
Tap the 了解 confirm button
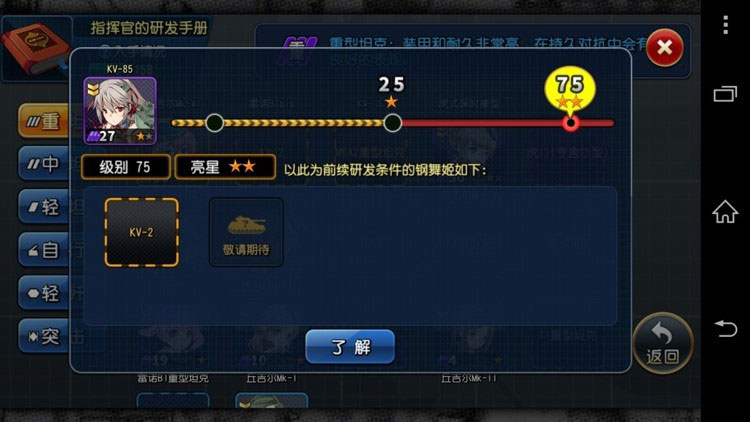pos(350,347)
